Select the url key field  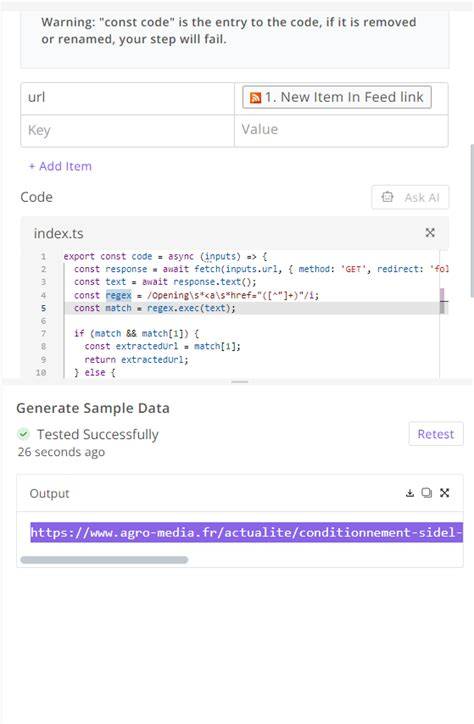point(127,98)
